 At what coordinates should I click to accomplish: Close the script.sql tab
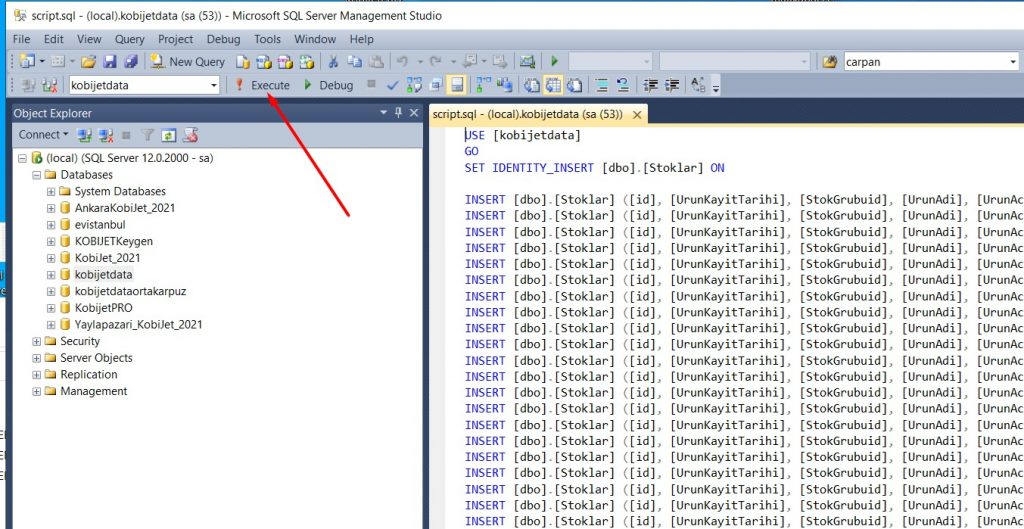coord(637,115)
